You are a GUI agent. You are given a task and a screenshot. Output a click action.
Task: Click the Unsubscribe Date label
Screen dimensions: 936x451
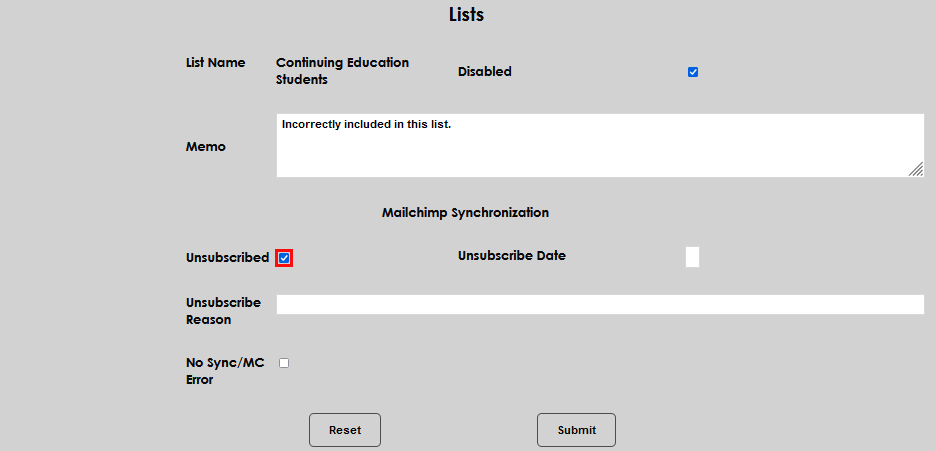point(511,256)
